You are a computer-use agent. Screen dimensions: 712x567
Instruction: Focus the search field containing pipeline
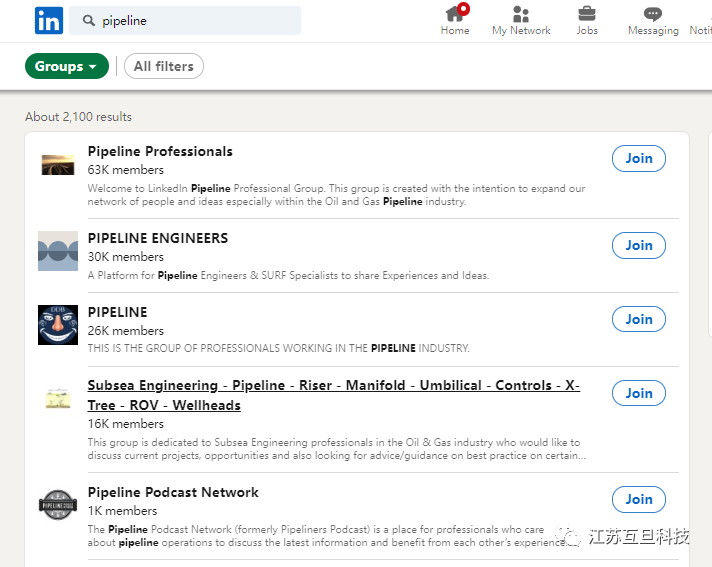point(185,20)
